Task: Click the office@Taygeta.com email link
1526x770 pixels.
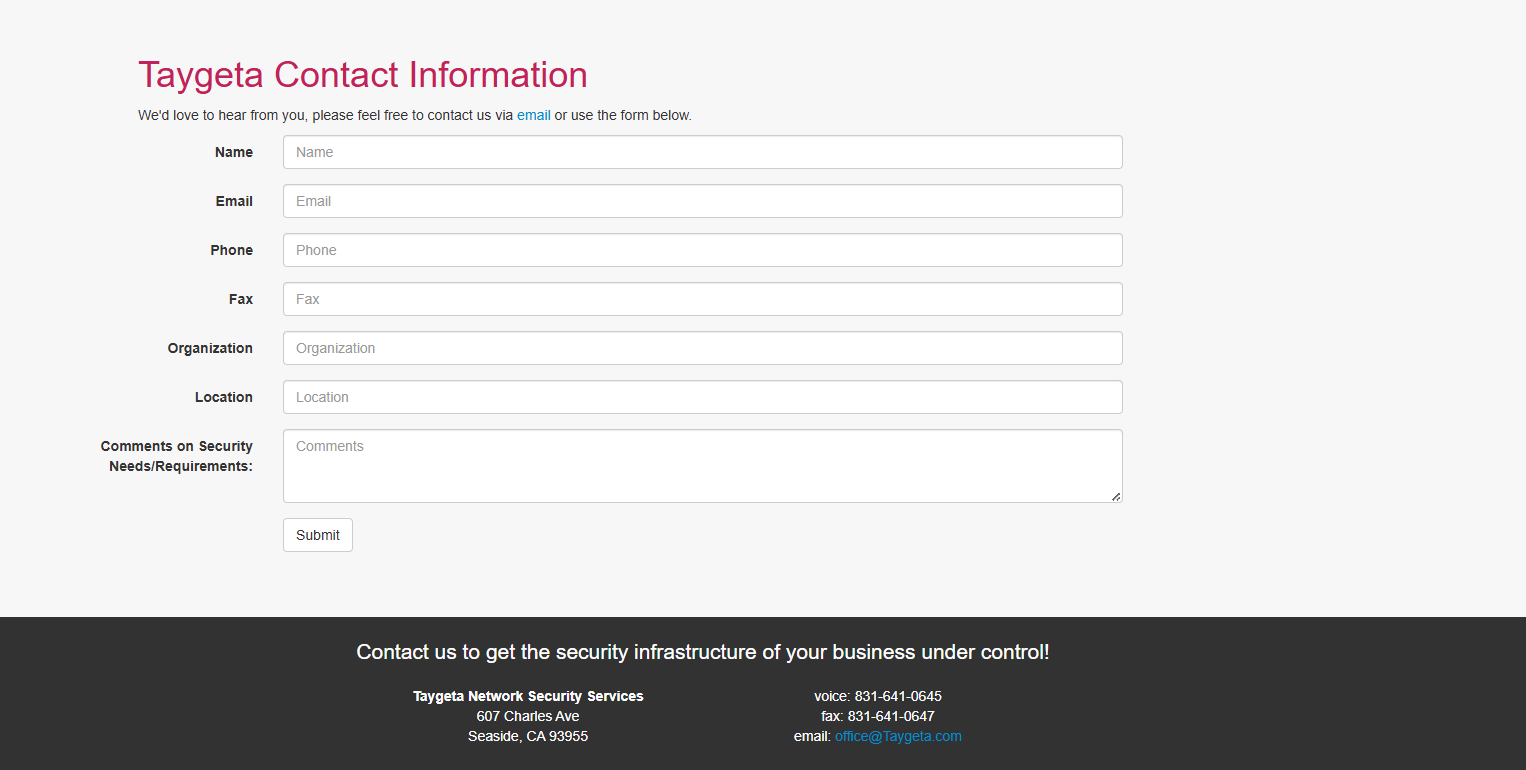Action: tap(898, 736)
